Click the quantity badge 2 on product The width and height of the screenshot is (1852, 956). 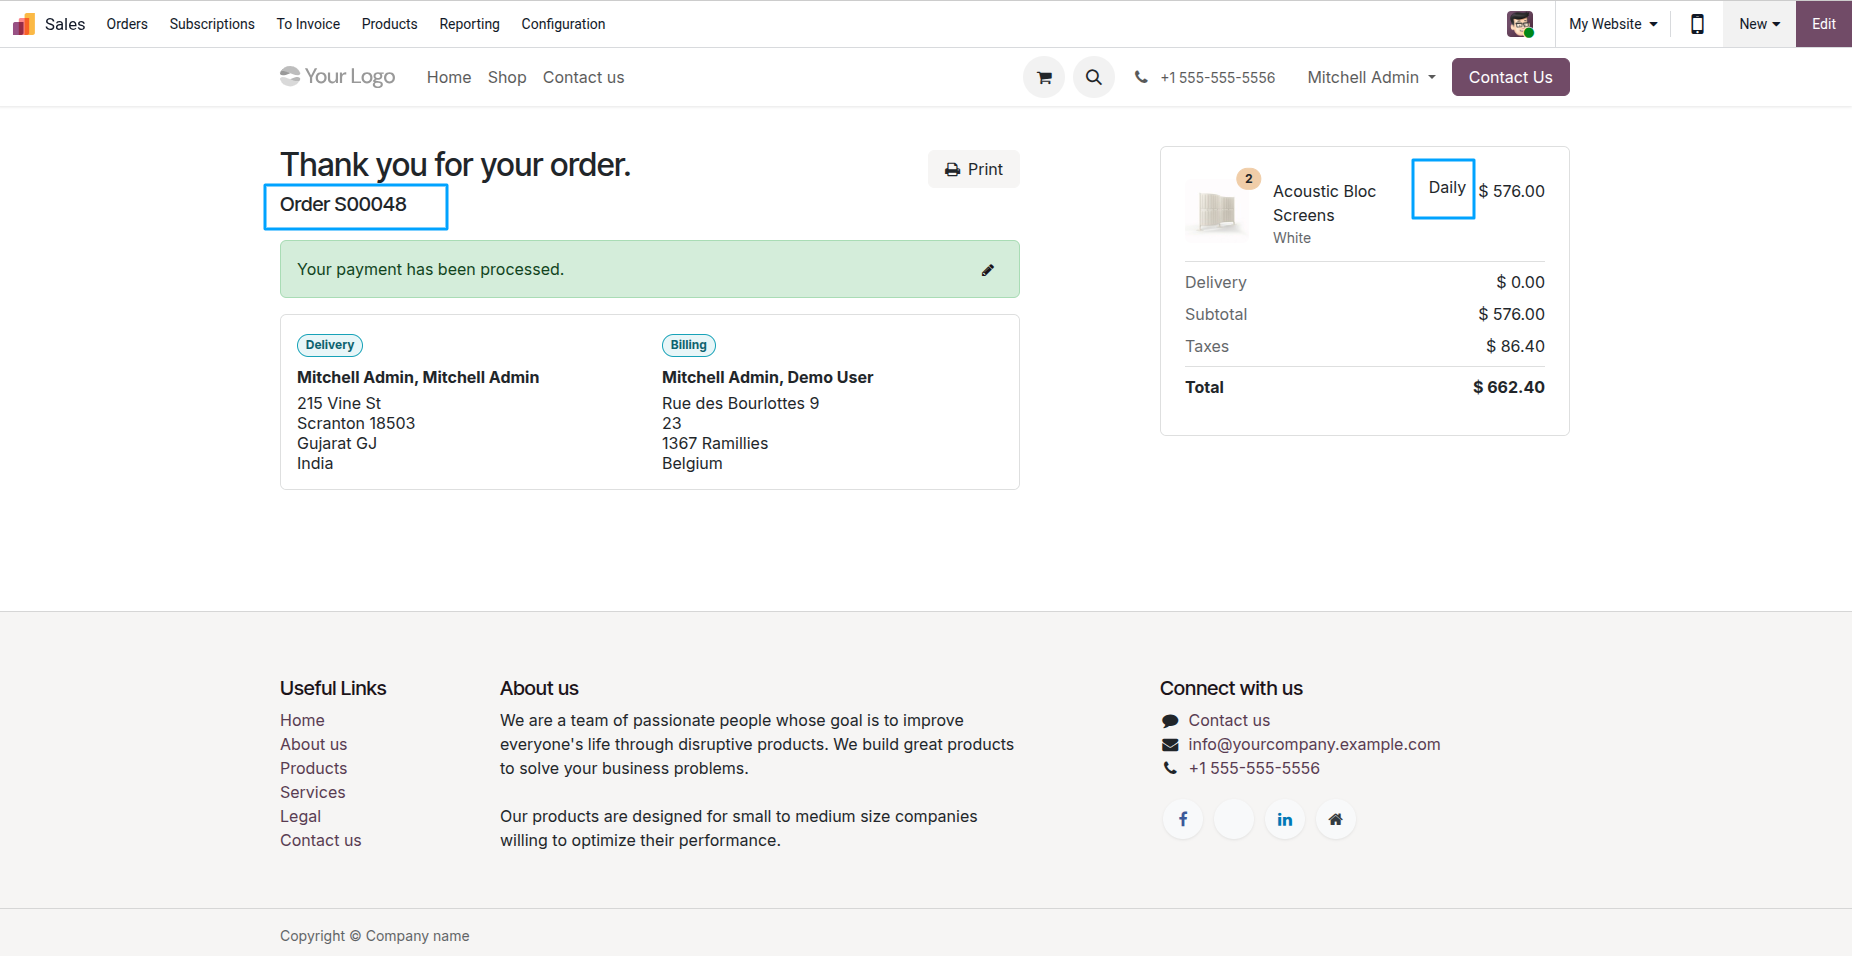point(1248,179)
